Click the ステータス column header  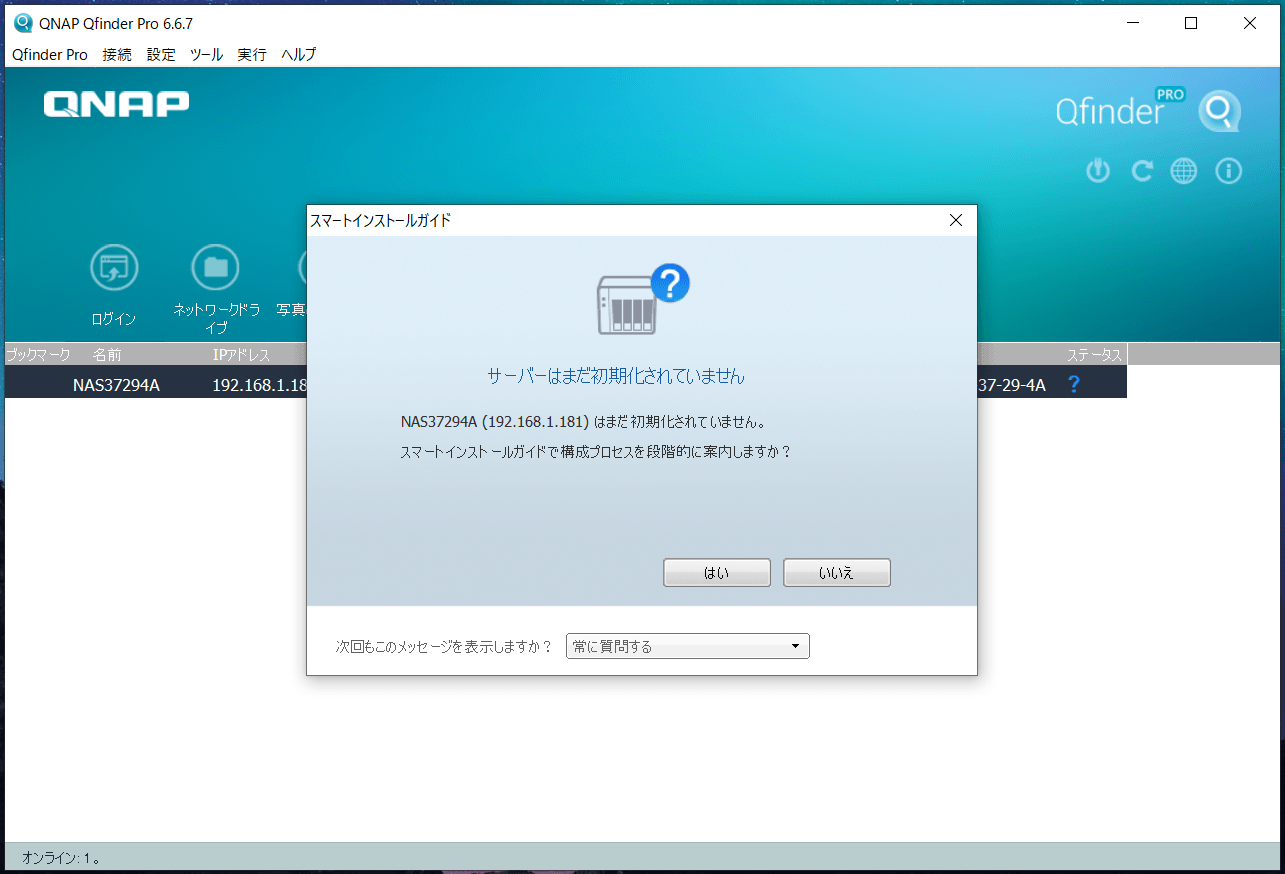click(1095, 354)
